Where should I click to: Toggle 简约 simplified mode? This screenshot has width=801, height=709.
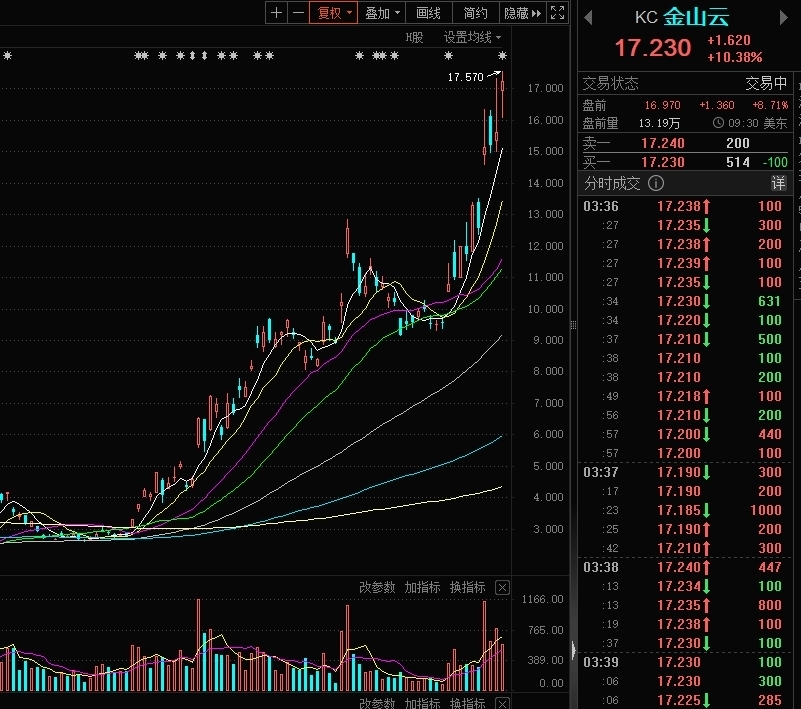[476, 13]
